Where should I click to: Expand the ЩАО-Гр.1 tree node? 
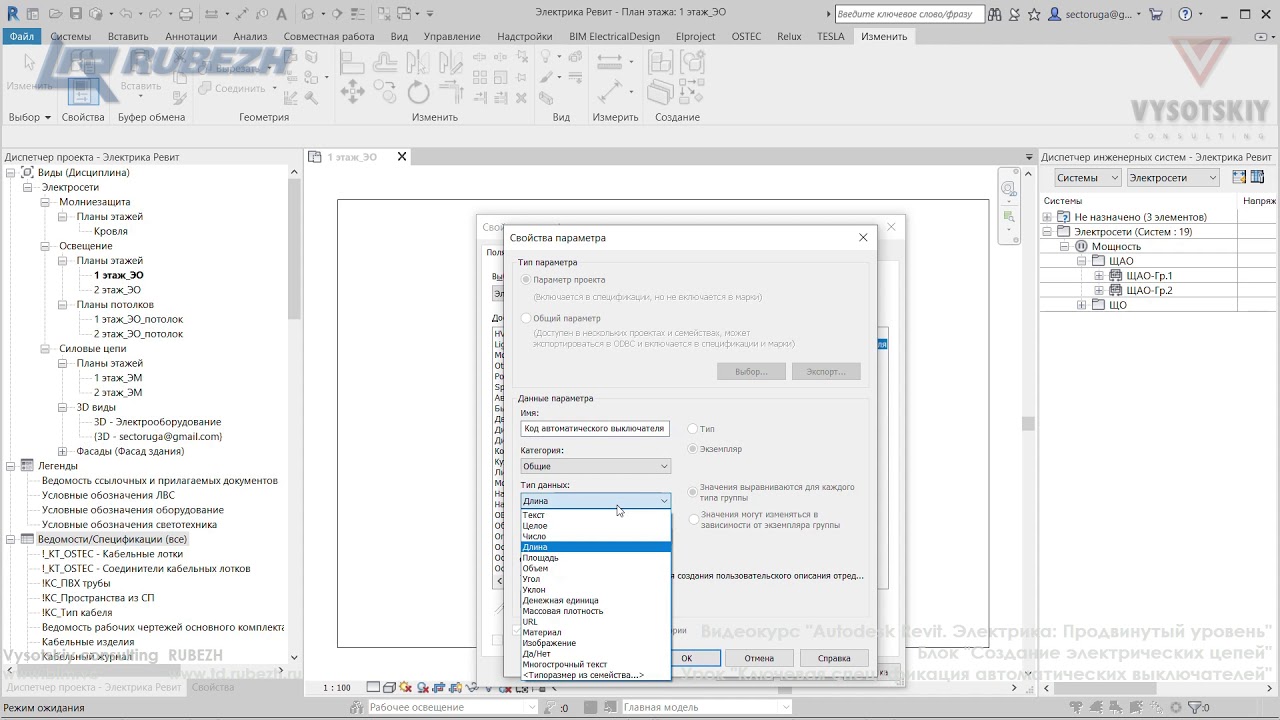coord(1099,276)
